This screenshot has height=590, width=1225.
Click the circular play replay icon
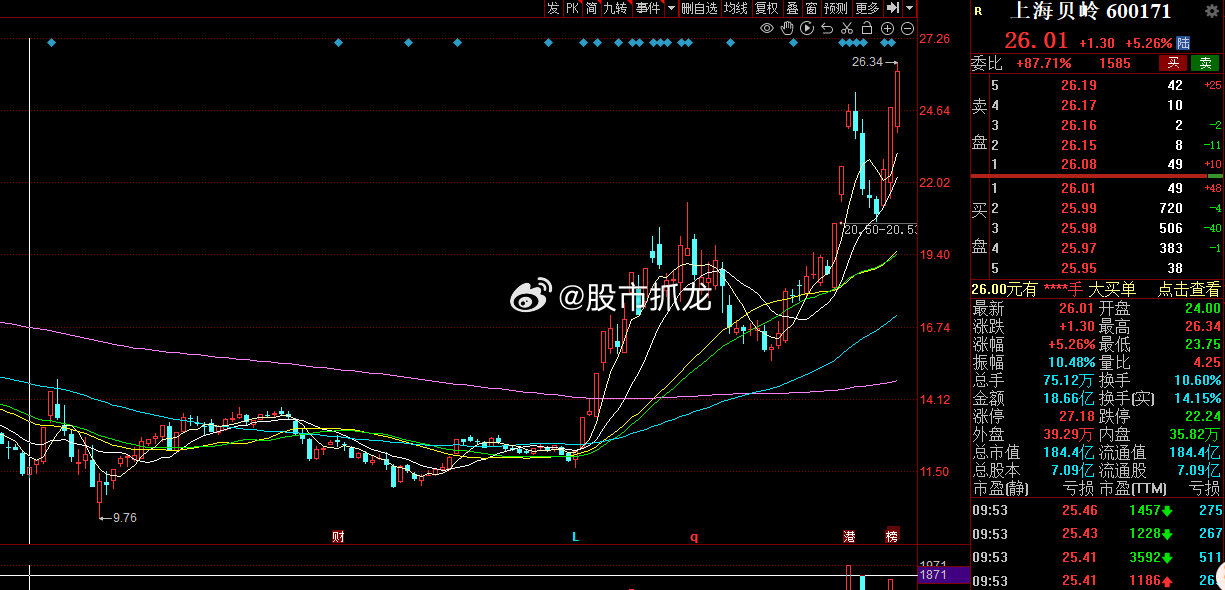click(807, 28)
